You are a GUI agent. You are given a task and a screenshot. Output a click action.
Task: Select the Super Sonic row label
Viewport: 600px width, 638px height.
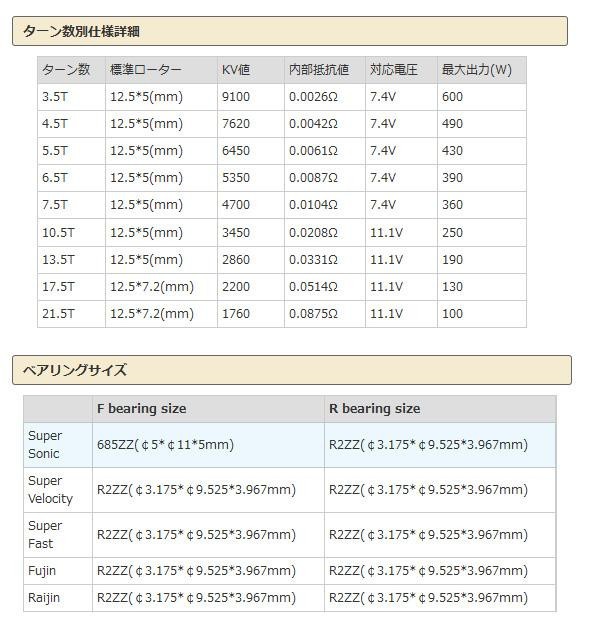click(x=45, y=445)
